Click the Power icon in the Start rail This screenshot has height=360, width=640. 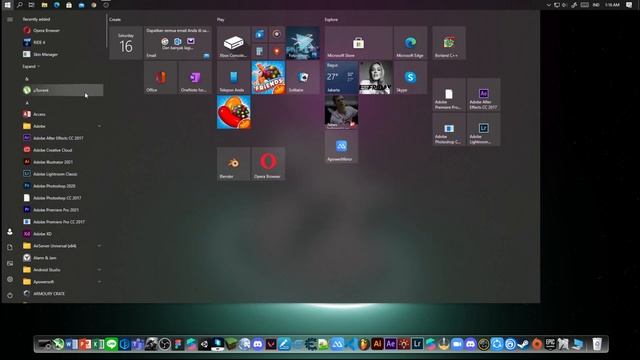tap(10, 295)
